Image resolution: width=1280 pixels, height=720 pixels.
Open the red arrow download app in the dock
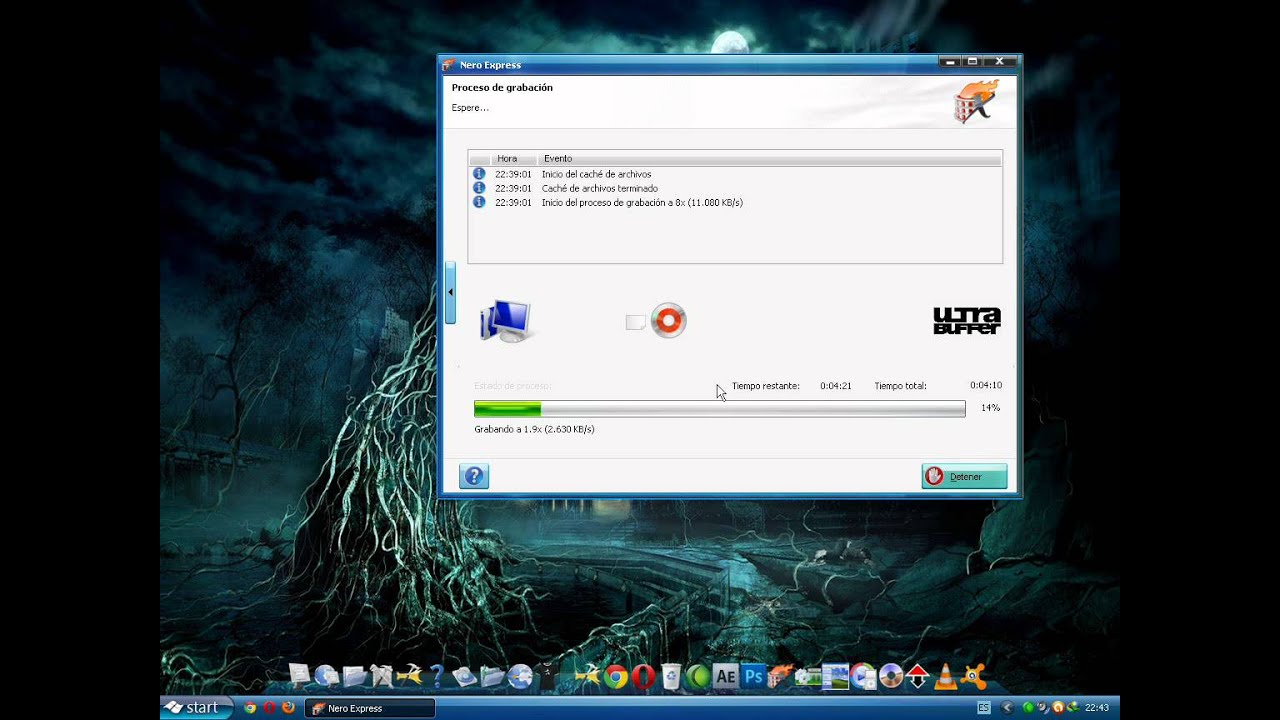pos(917,677)
